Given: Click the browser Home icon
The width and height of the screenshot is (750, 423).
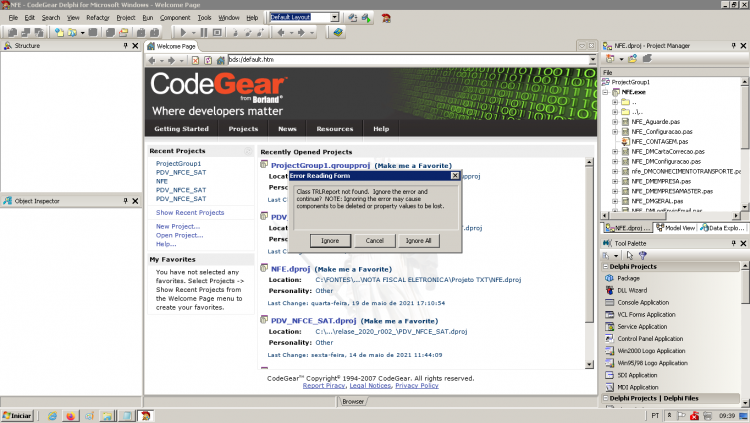Looking at the screenshot, I should click(221, 60).
